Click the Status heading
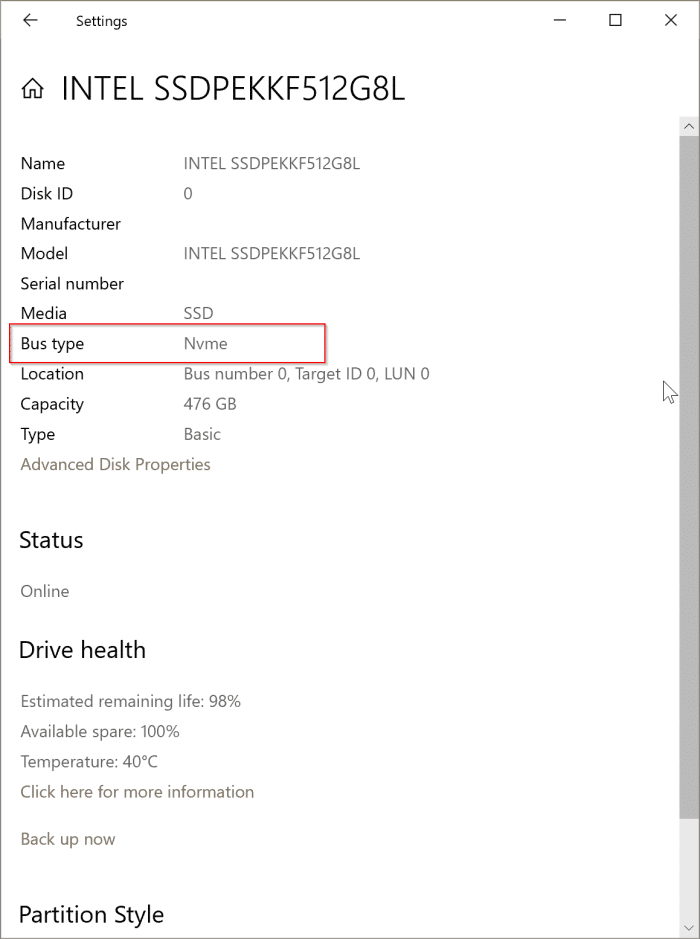The height and width of the screenshot is (939, 700). [x=51, y=540]
